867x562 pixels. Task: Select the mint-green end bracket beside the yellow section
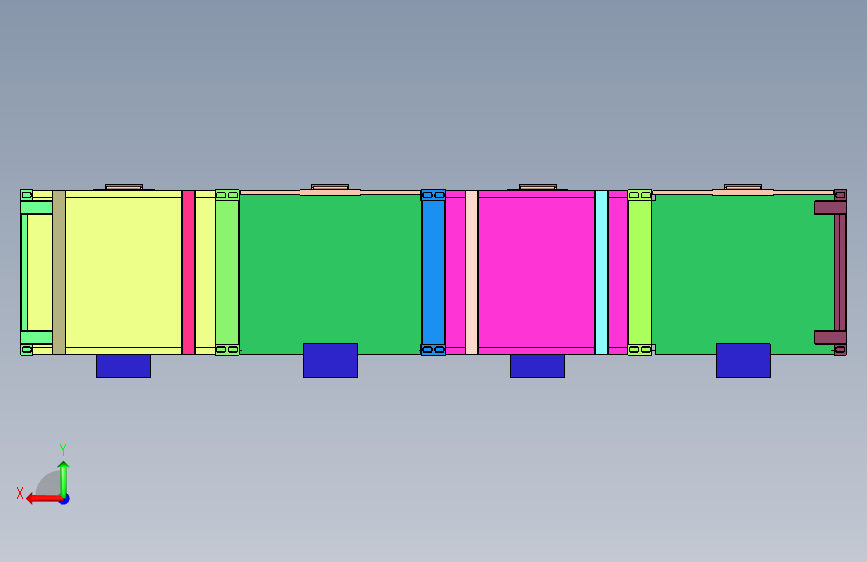pyautogui.click(x=24, y=272)
